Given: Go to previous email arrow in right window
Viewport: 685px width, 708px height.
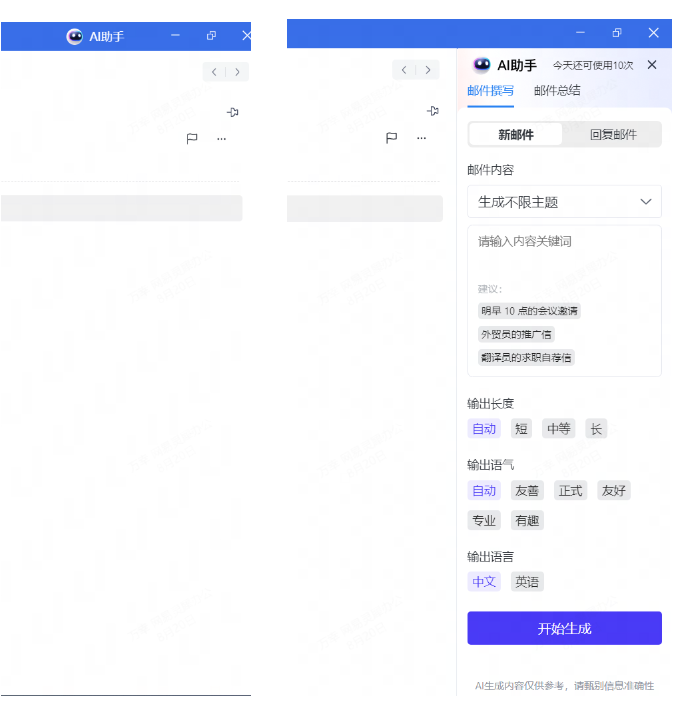Looking at the screenshot, I should click(404, 70).
